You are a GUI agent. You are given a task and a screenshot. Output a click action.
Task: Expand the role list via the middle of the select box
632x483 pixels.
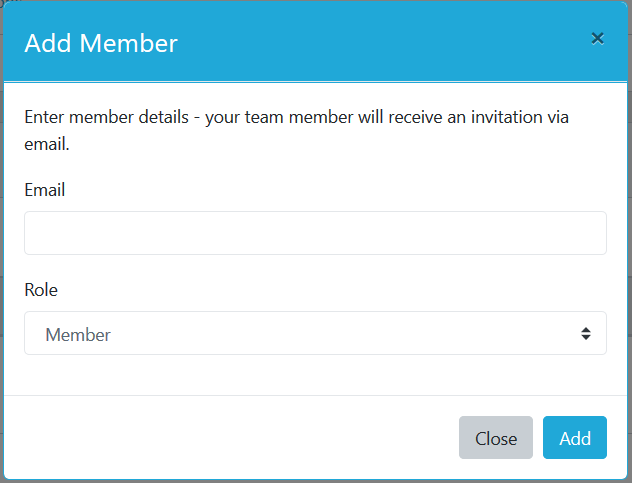pos(315,333)
